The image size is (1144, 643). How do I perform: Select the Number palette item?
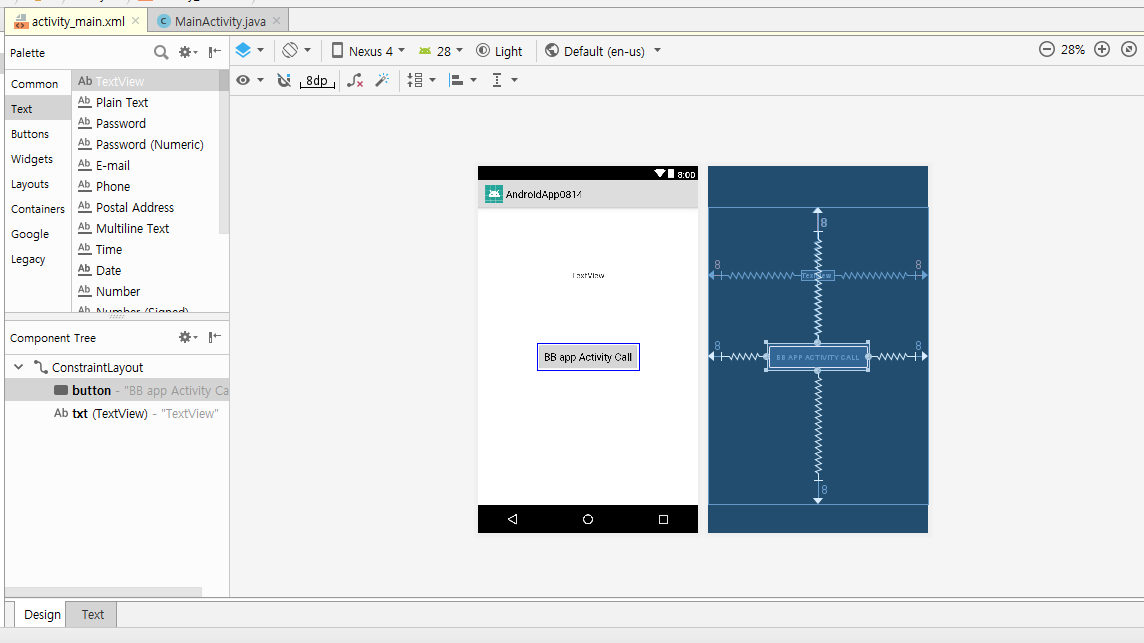[146, 291]
